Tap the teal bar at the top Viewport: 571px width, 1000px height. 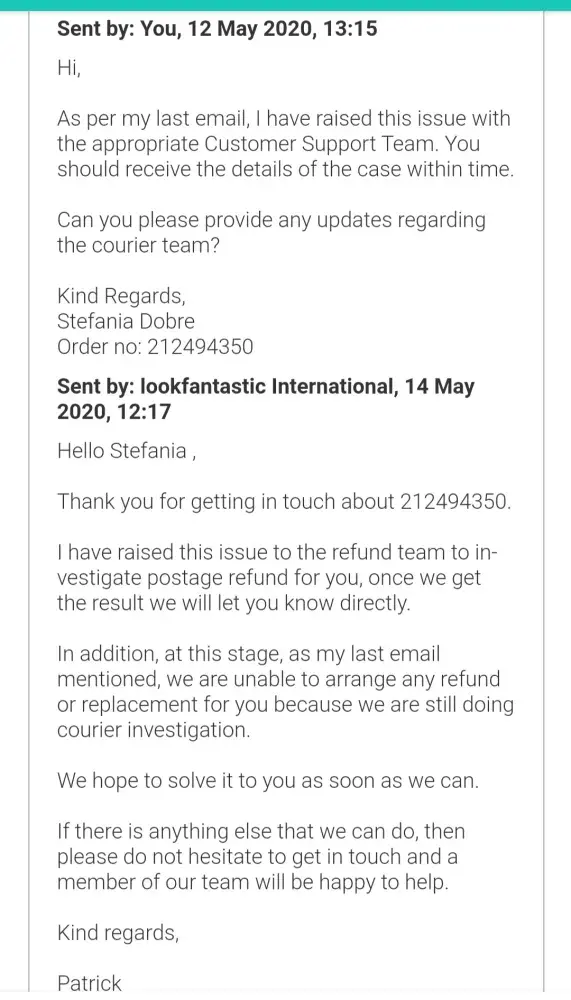[x=285, y=5]
